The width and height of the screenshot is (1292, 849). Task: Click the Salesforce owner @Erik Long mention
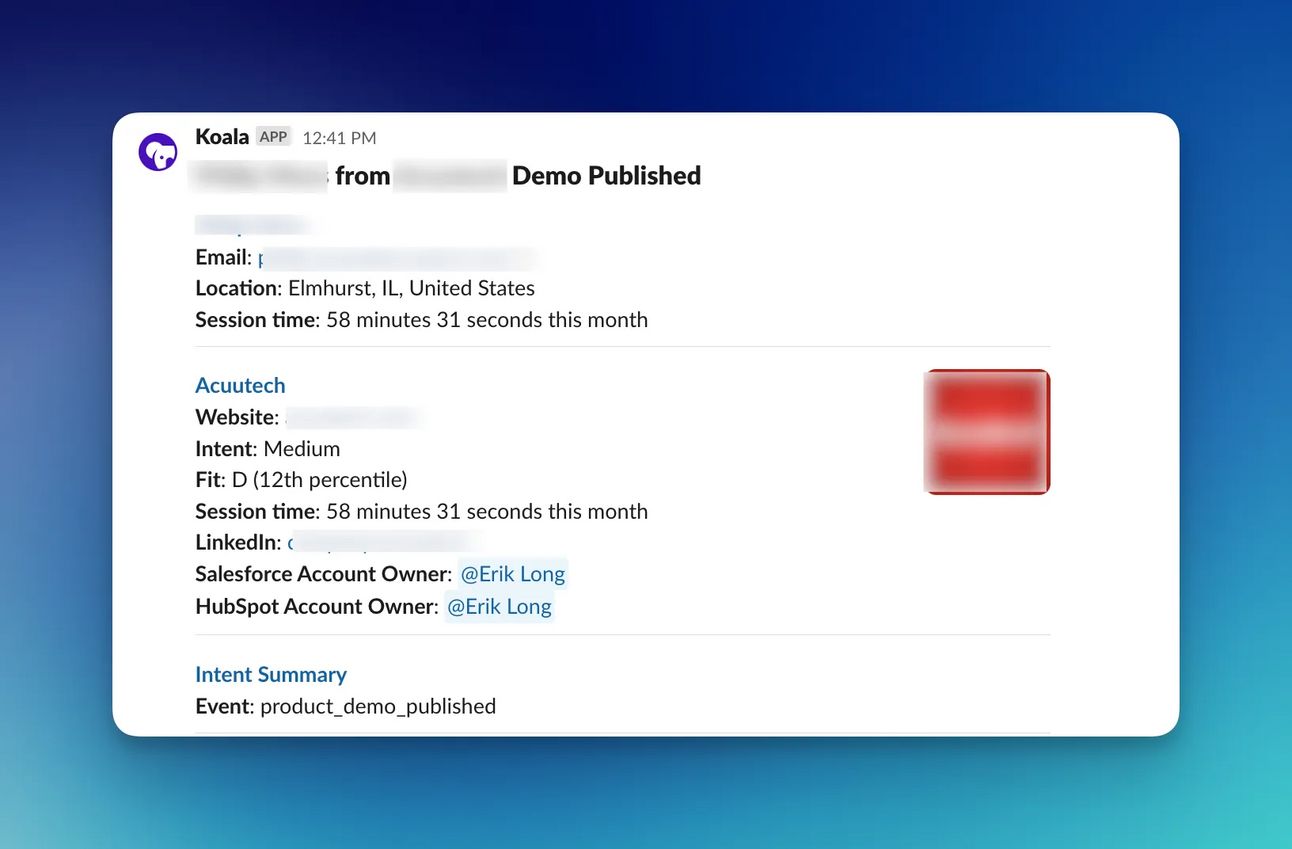point(513,574)
